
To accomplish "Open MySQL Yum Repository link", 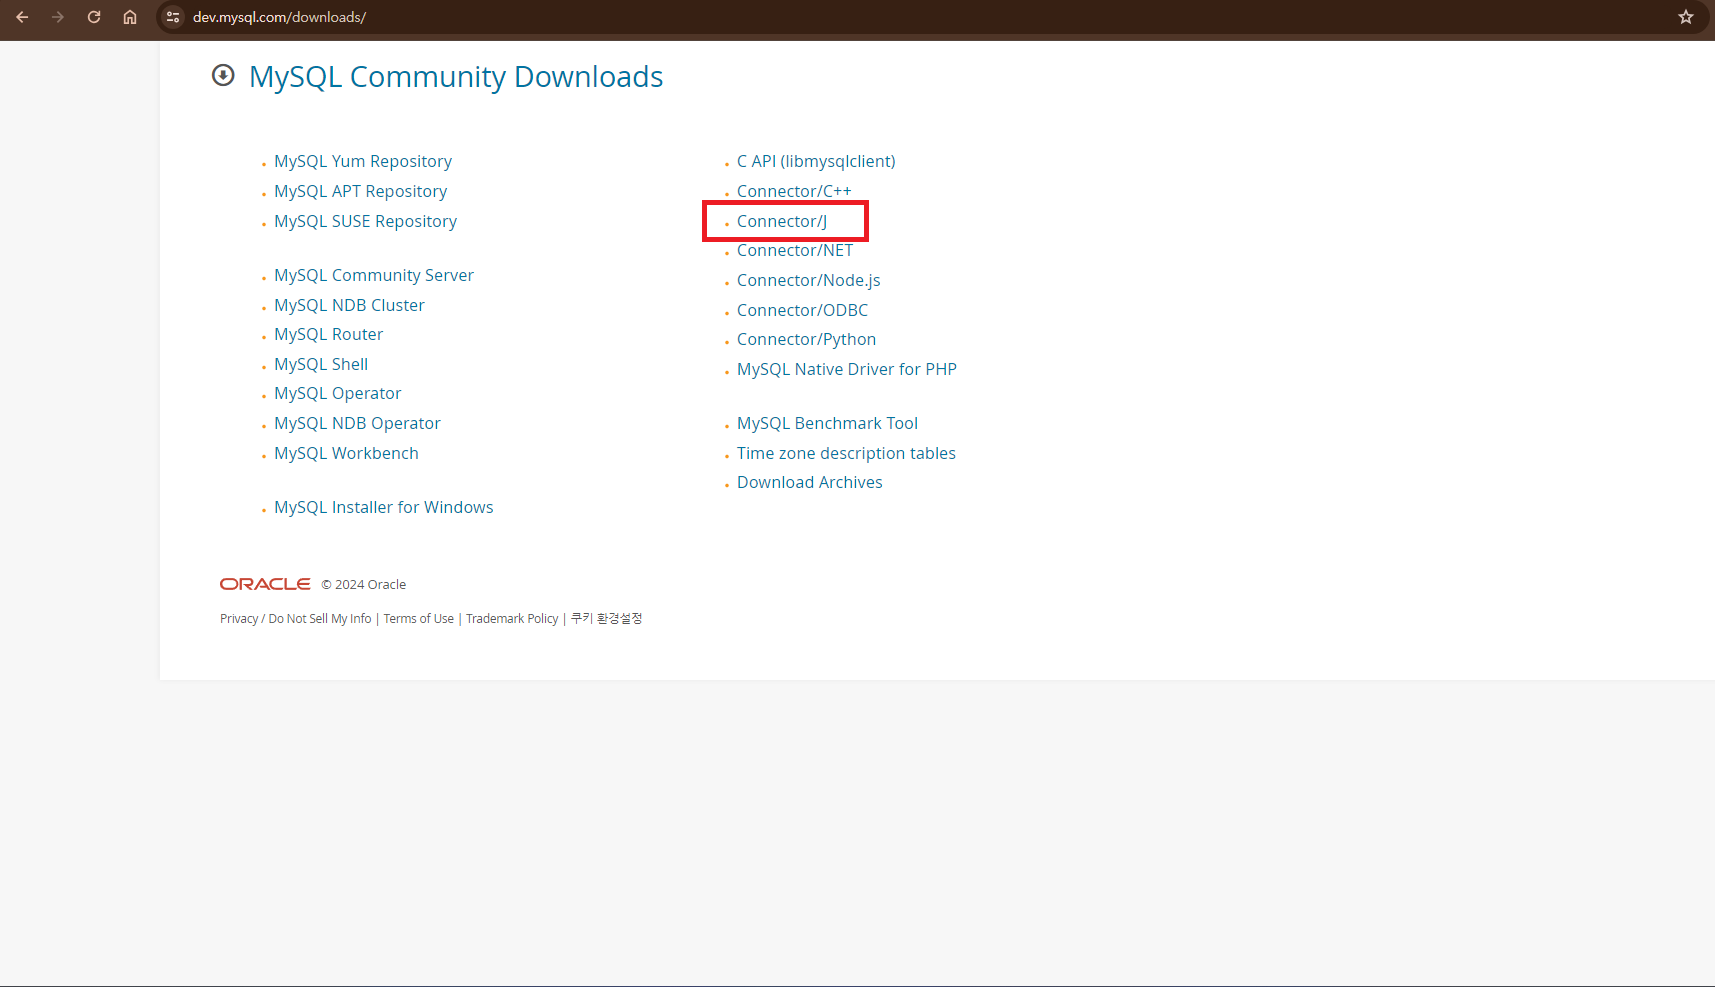I will pos(363,161).
